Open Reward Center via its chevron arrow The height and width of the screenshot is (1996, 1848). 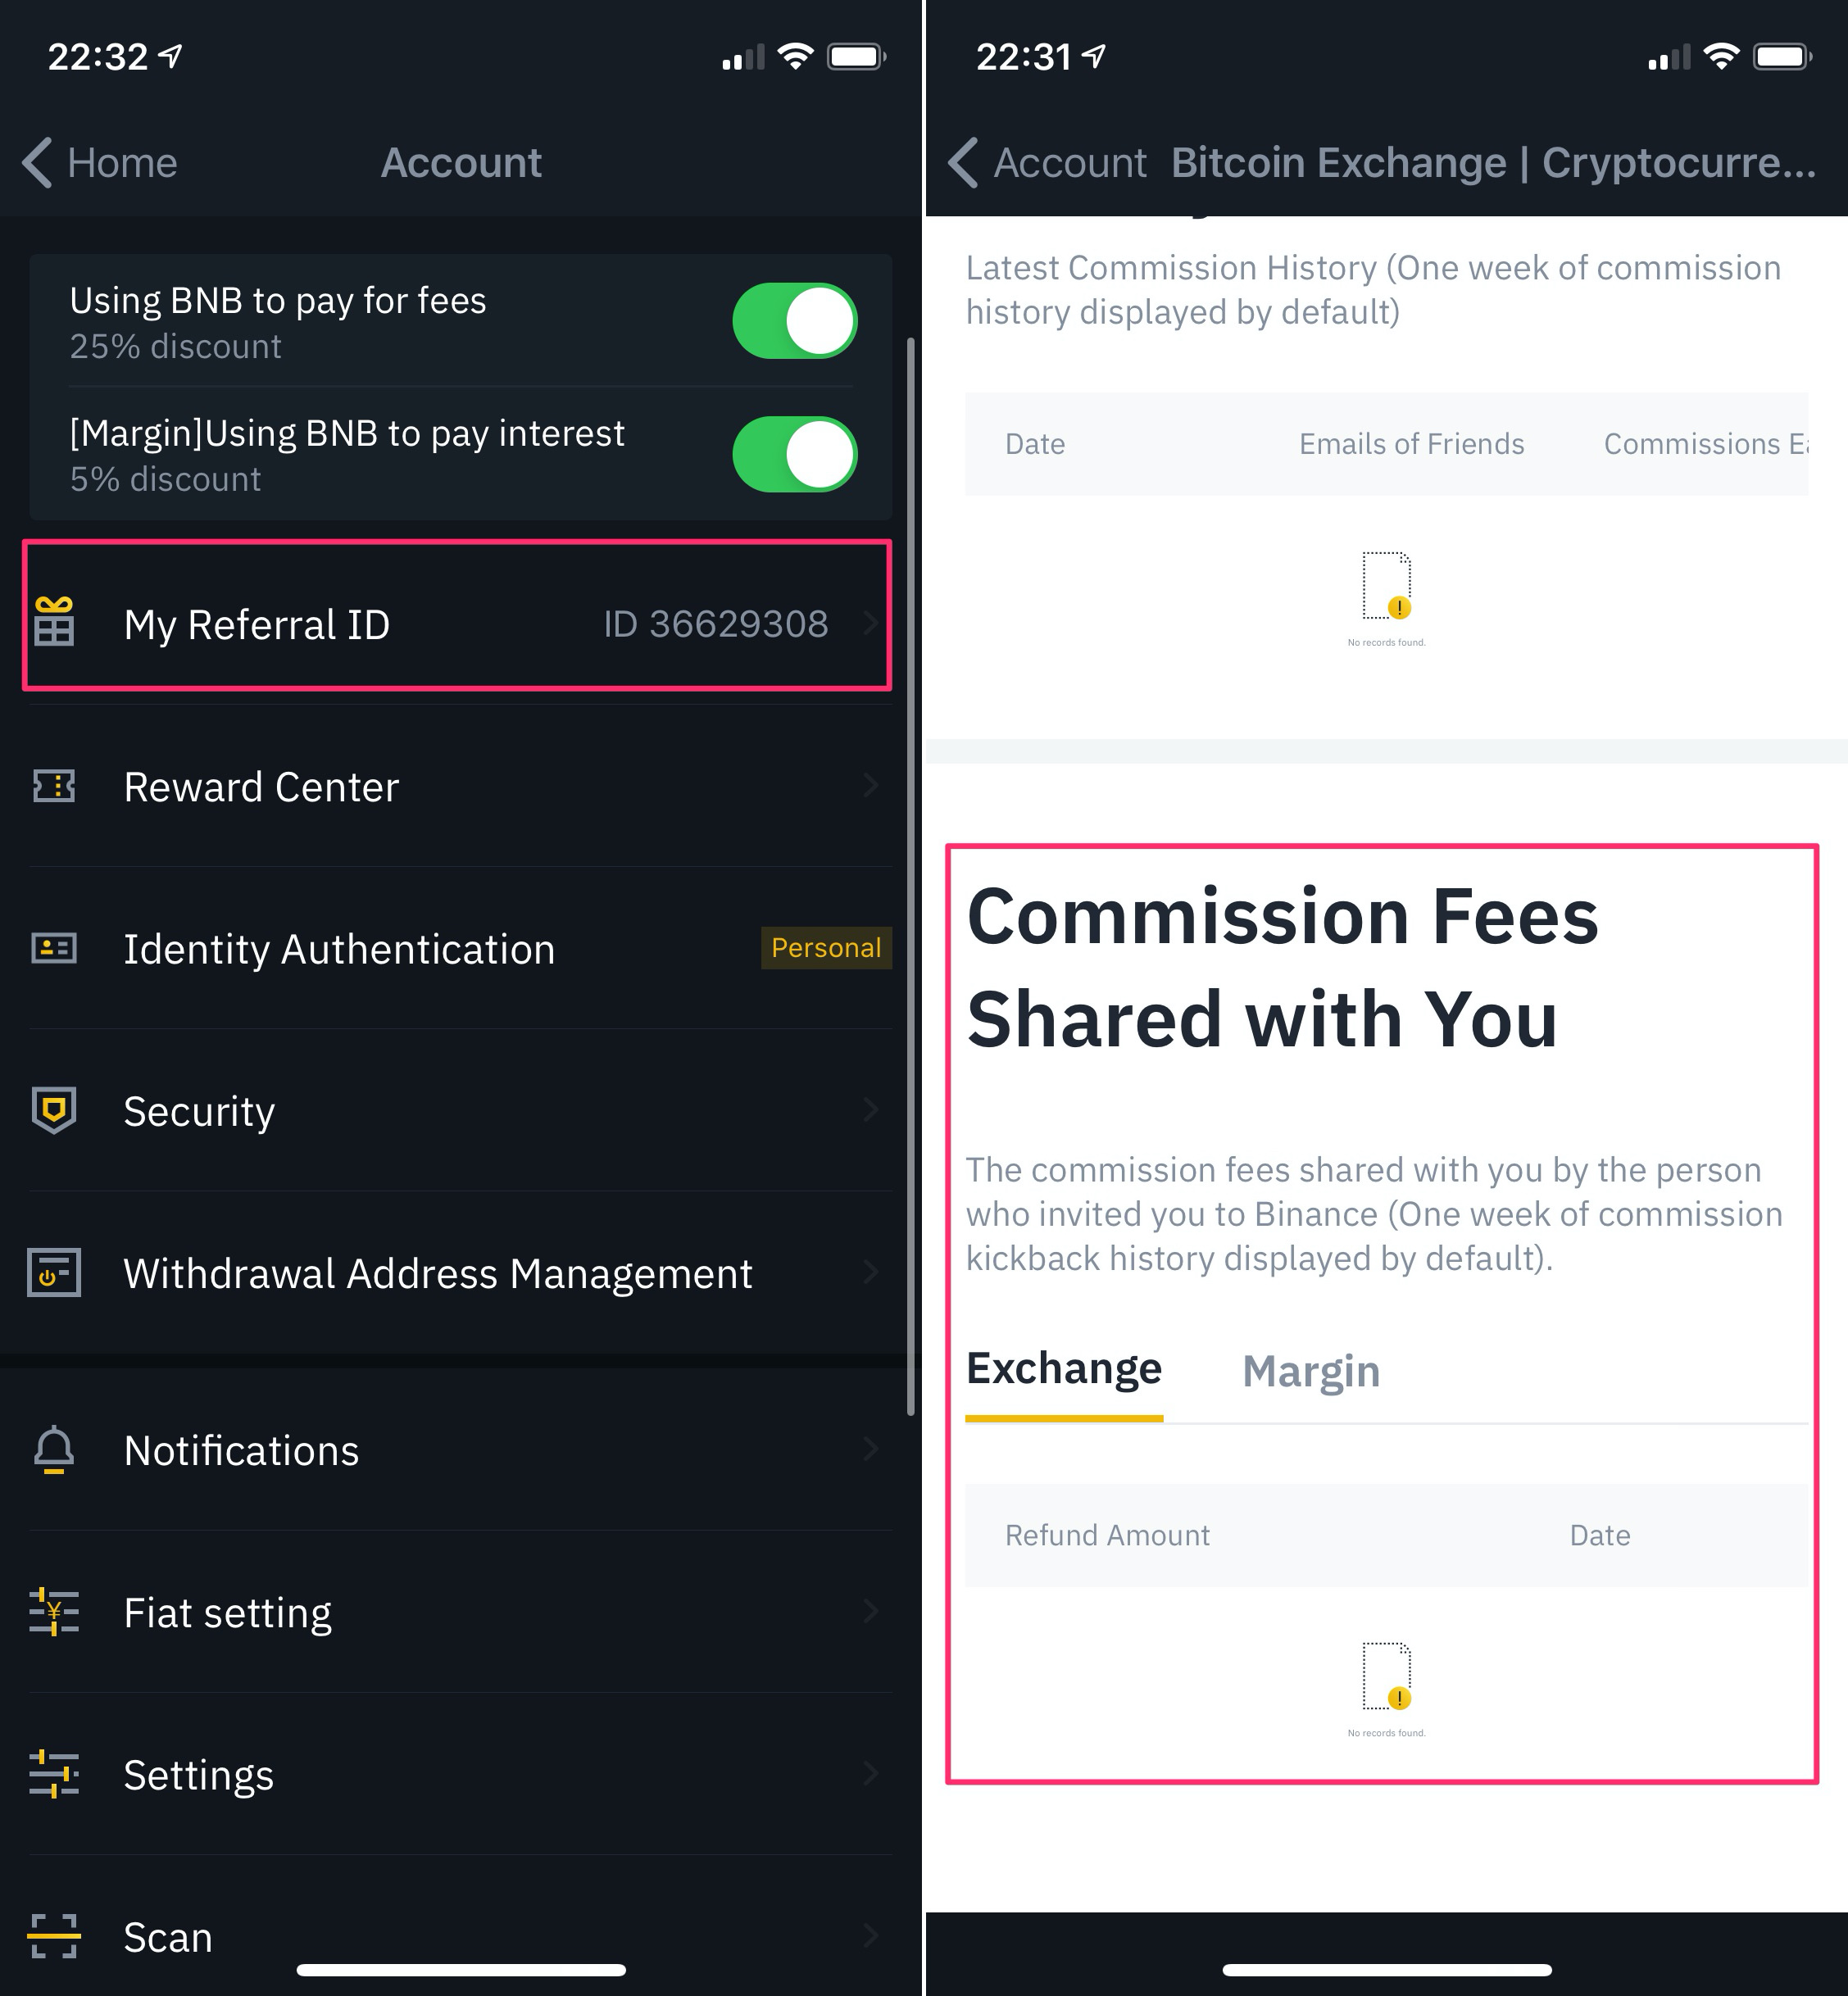coord(870,786)
